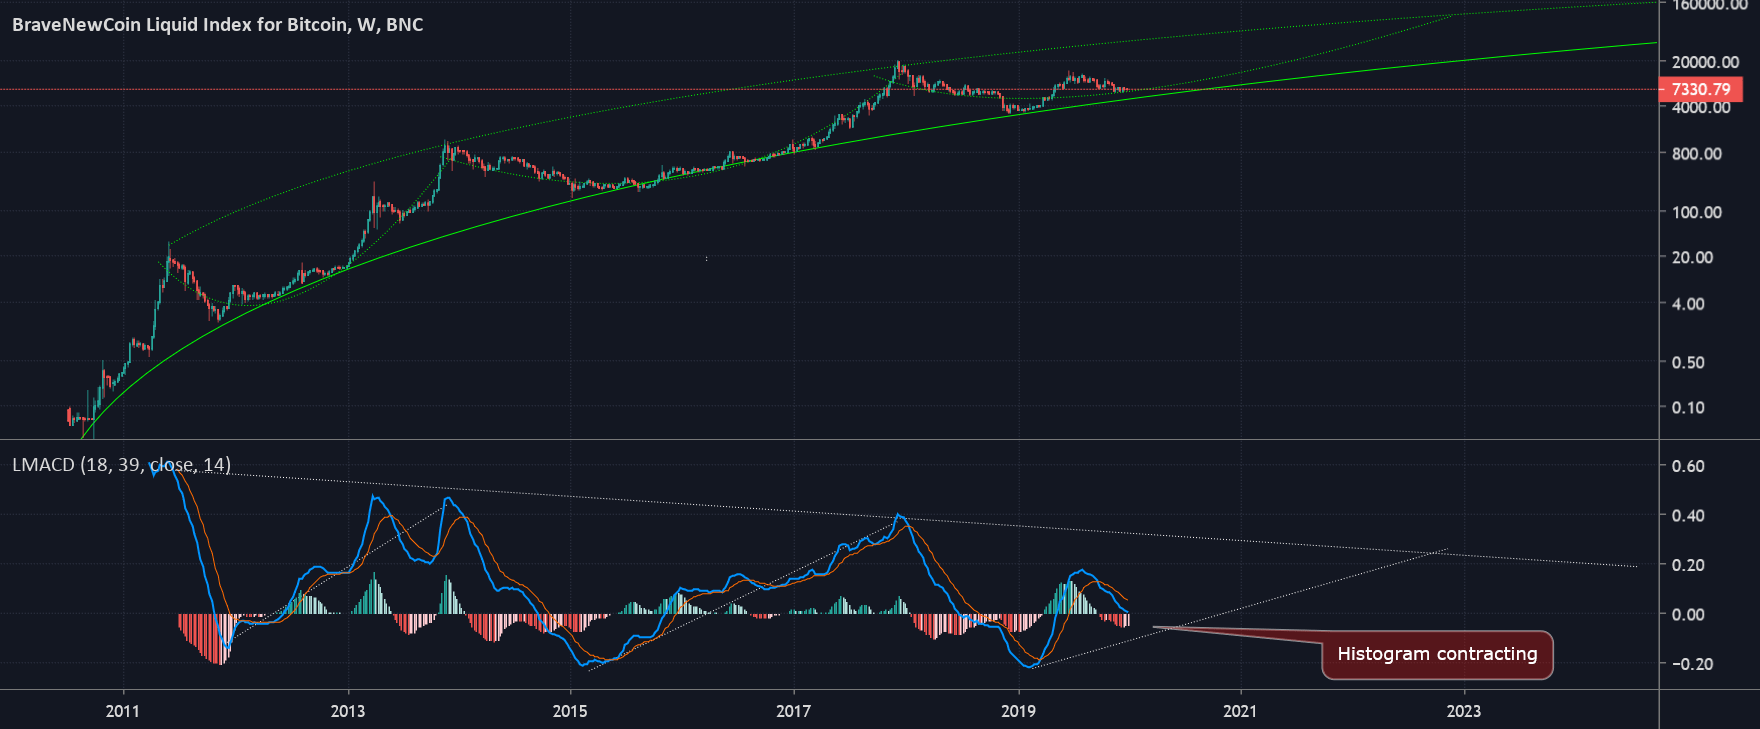This screenshot has width=1760, height=729.
Task: Click the 0.60 LMACD axis label
Action: click(x=1688, y=466)
